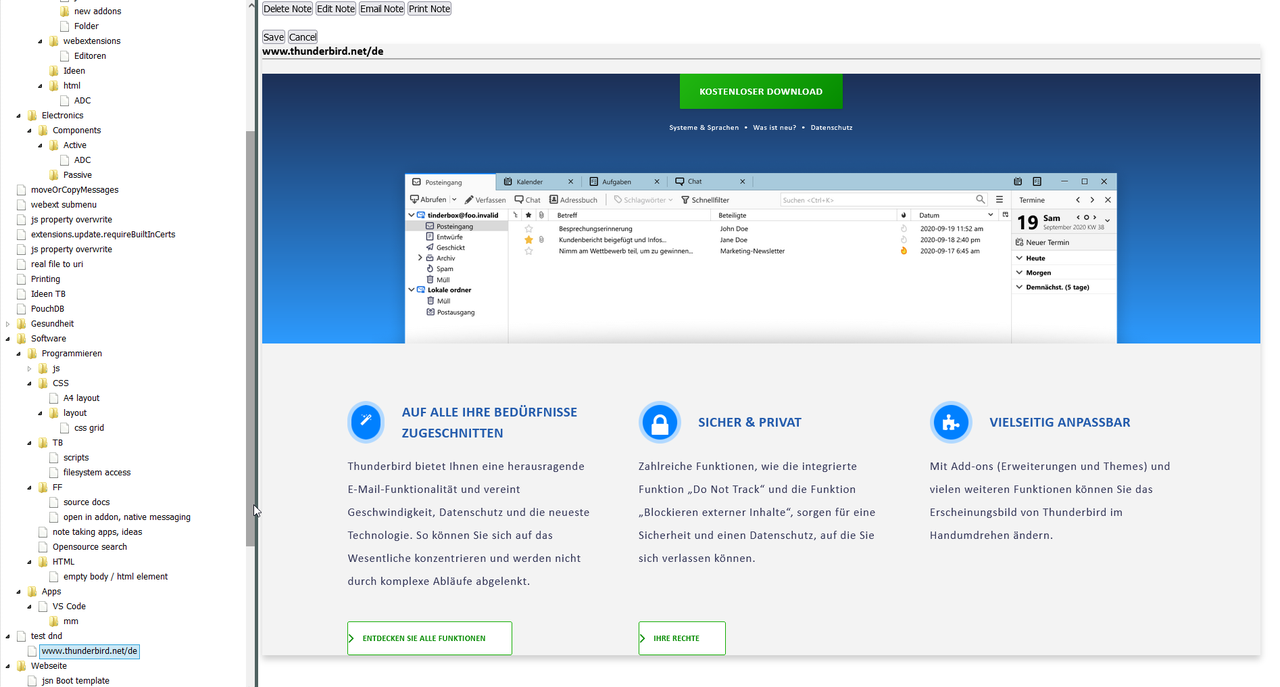Collapse the Webseite folder
The image size is (1280, 687).
tap(8, 666)
